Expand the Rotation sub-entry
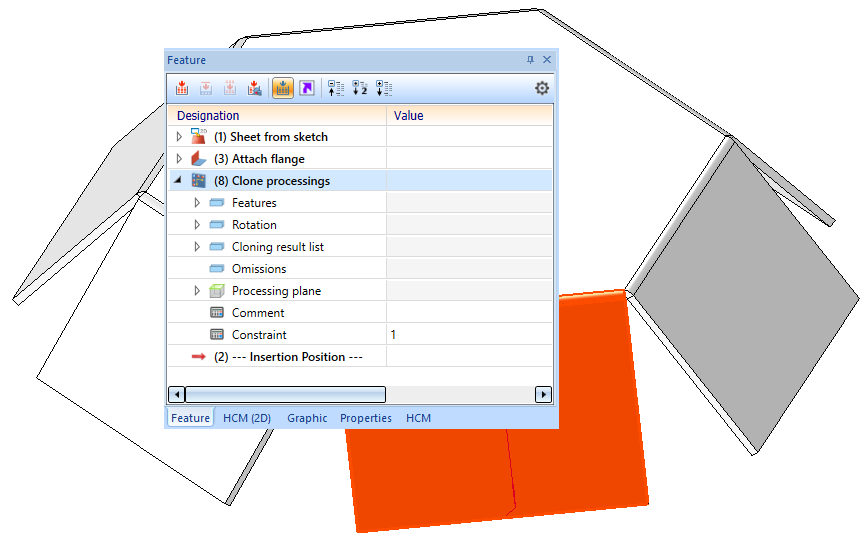 [x=197, y=224]
